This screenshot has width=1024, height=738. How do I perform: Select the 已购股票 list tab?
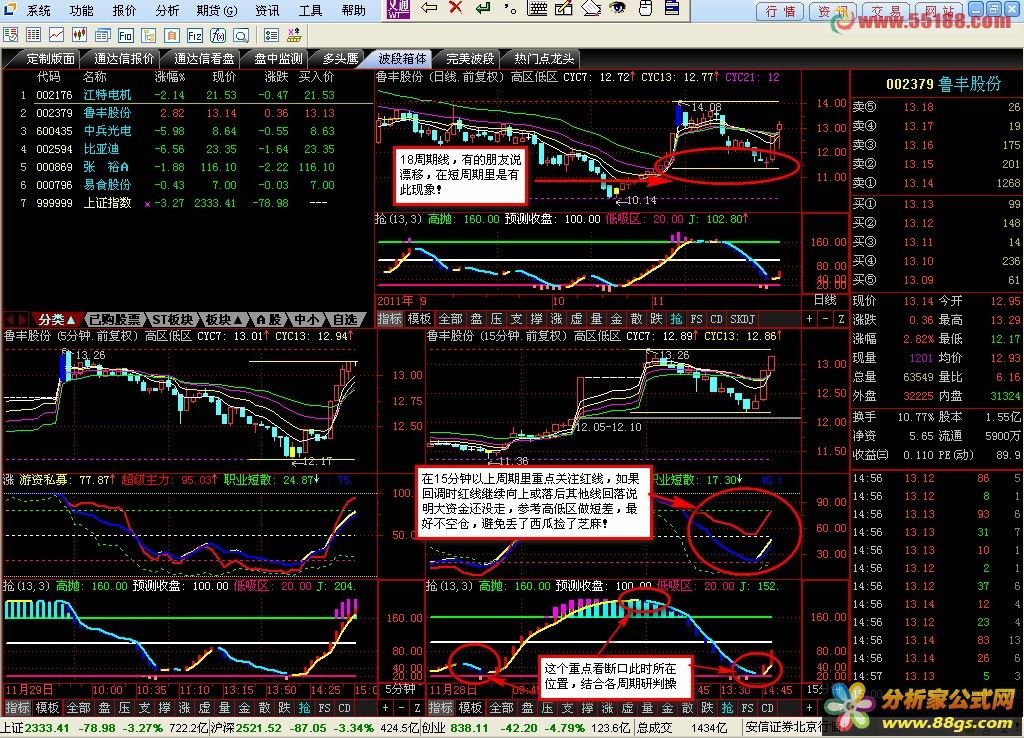pos(114,320)
